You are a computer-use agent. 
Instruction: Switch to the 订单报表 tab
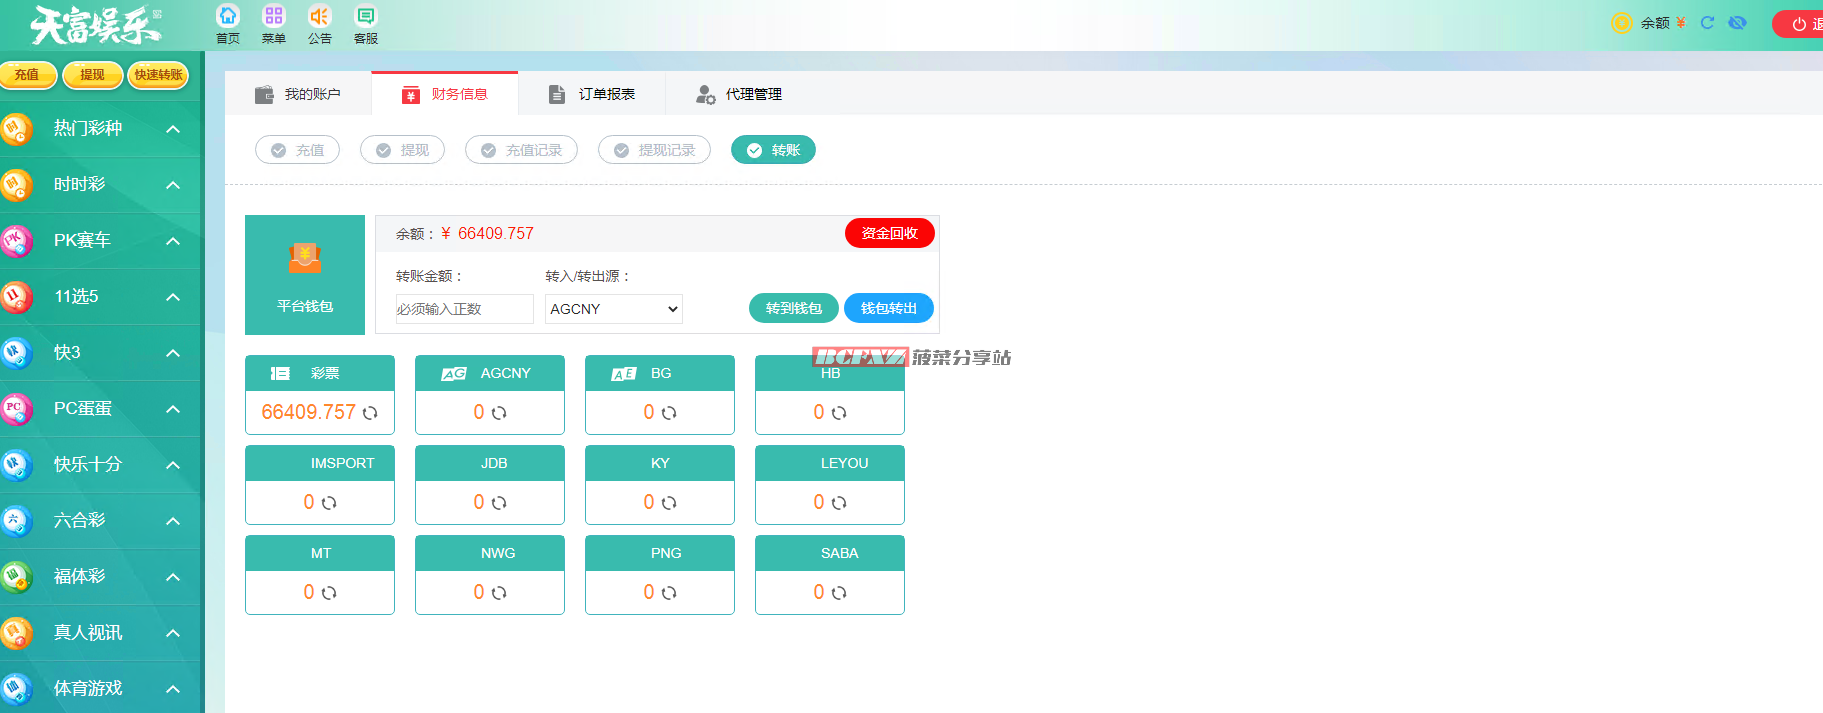pyautogui.click(x=592, y=94)
